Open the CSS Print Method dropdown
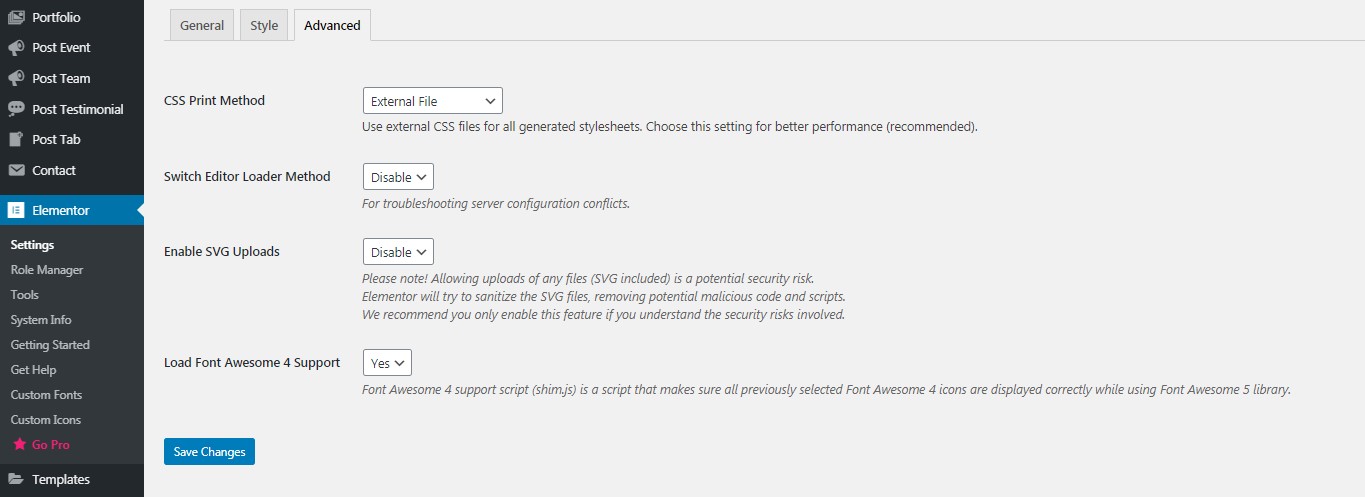The width and height of the screenshot is (1365, 497). pyautogui.click(x=432, y=101)
